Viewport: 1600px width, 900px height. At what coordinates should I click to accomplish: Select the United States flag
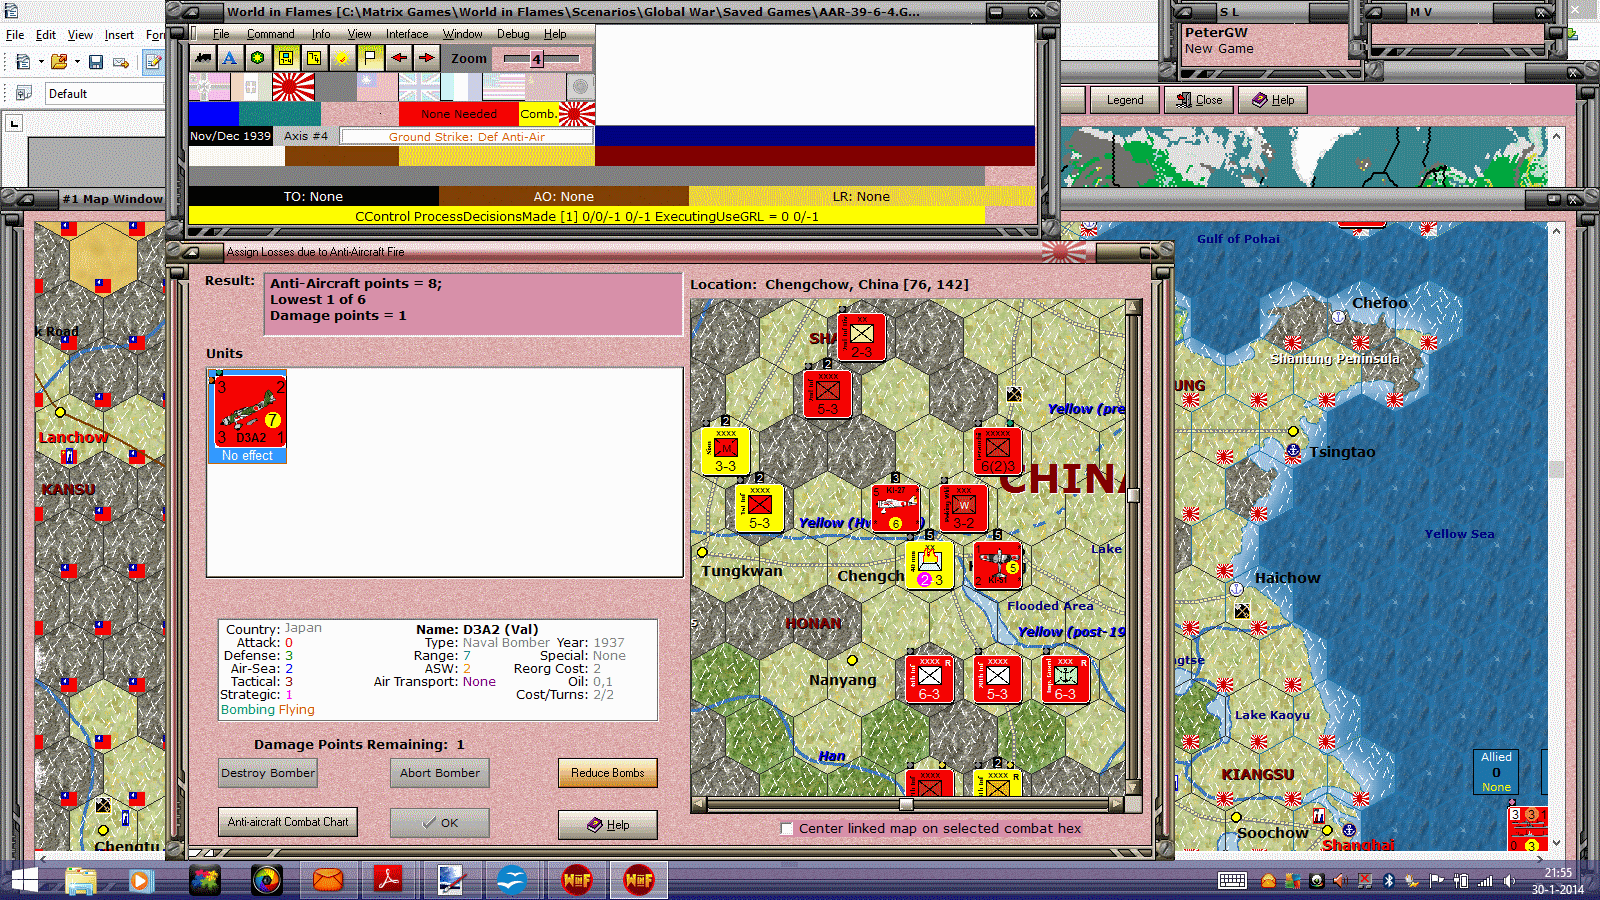click(503, 87)
